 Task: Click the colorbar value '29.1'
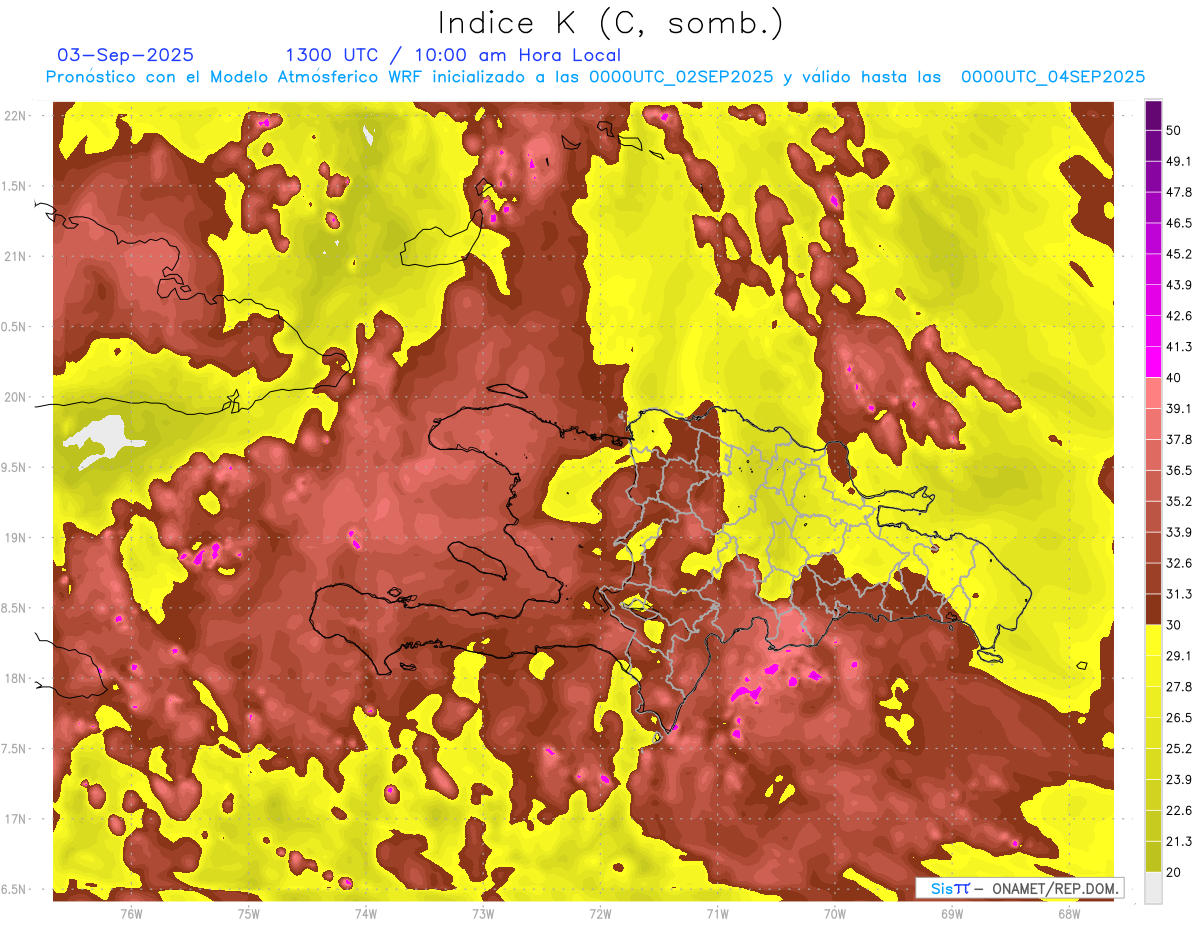[x=1178, y=656]
